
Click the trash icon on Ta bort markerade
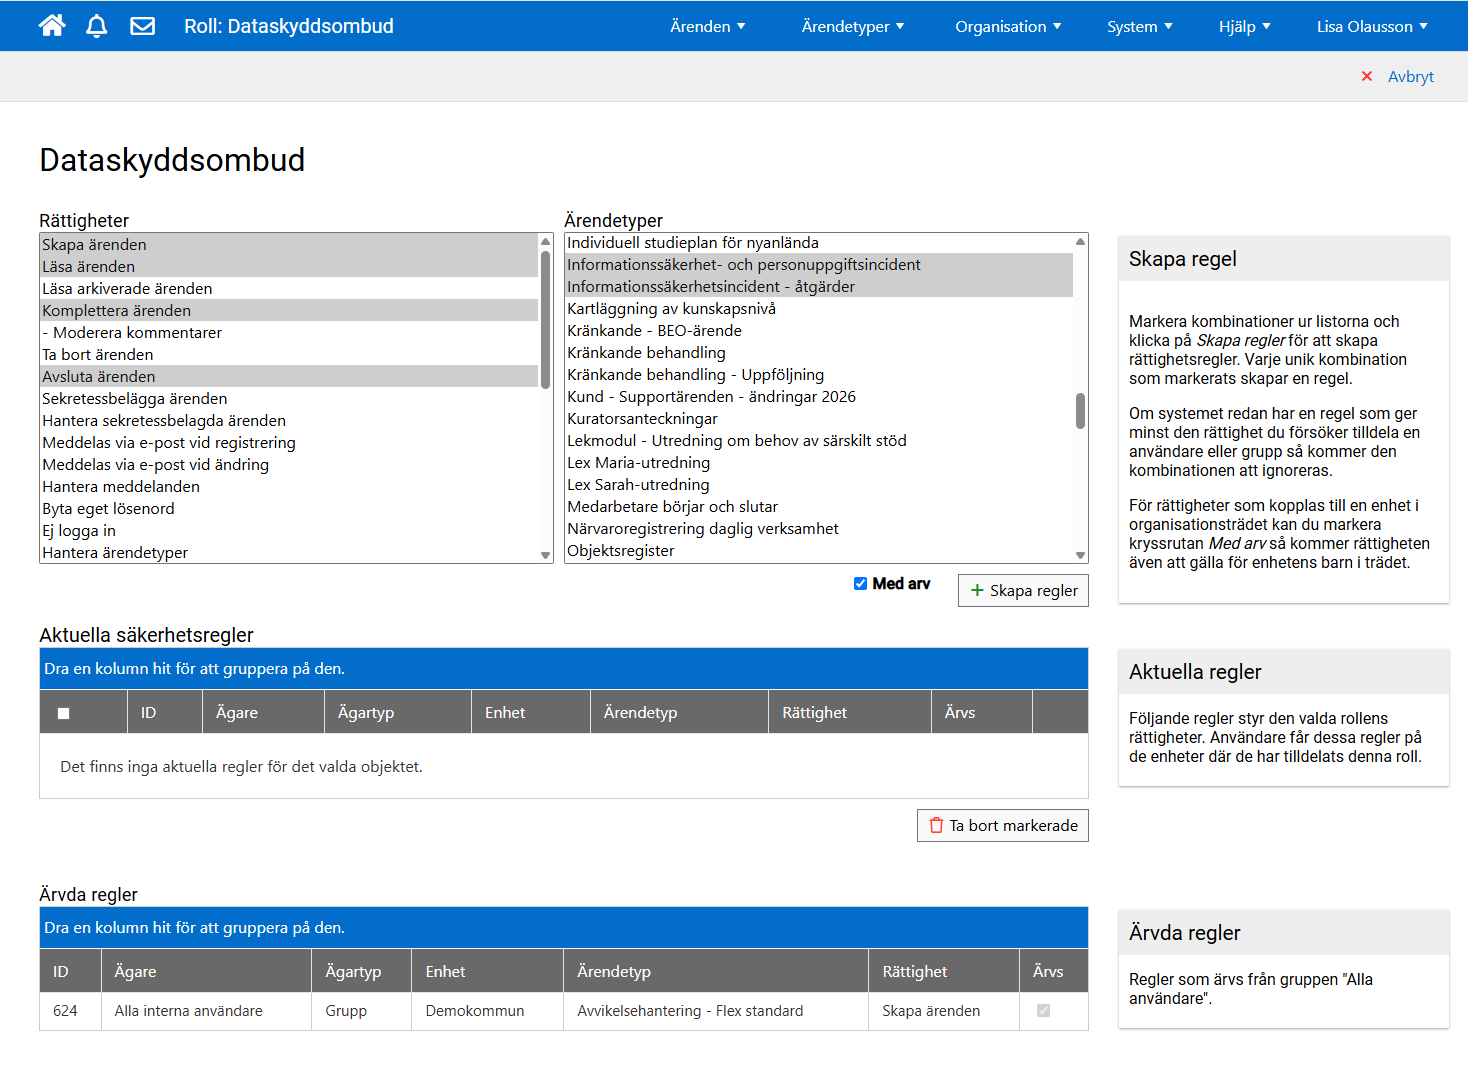click(936, 825)
